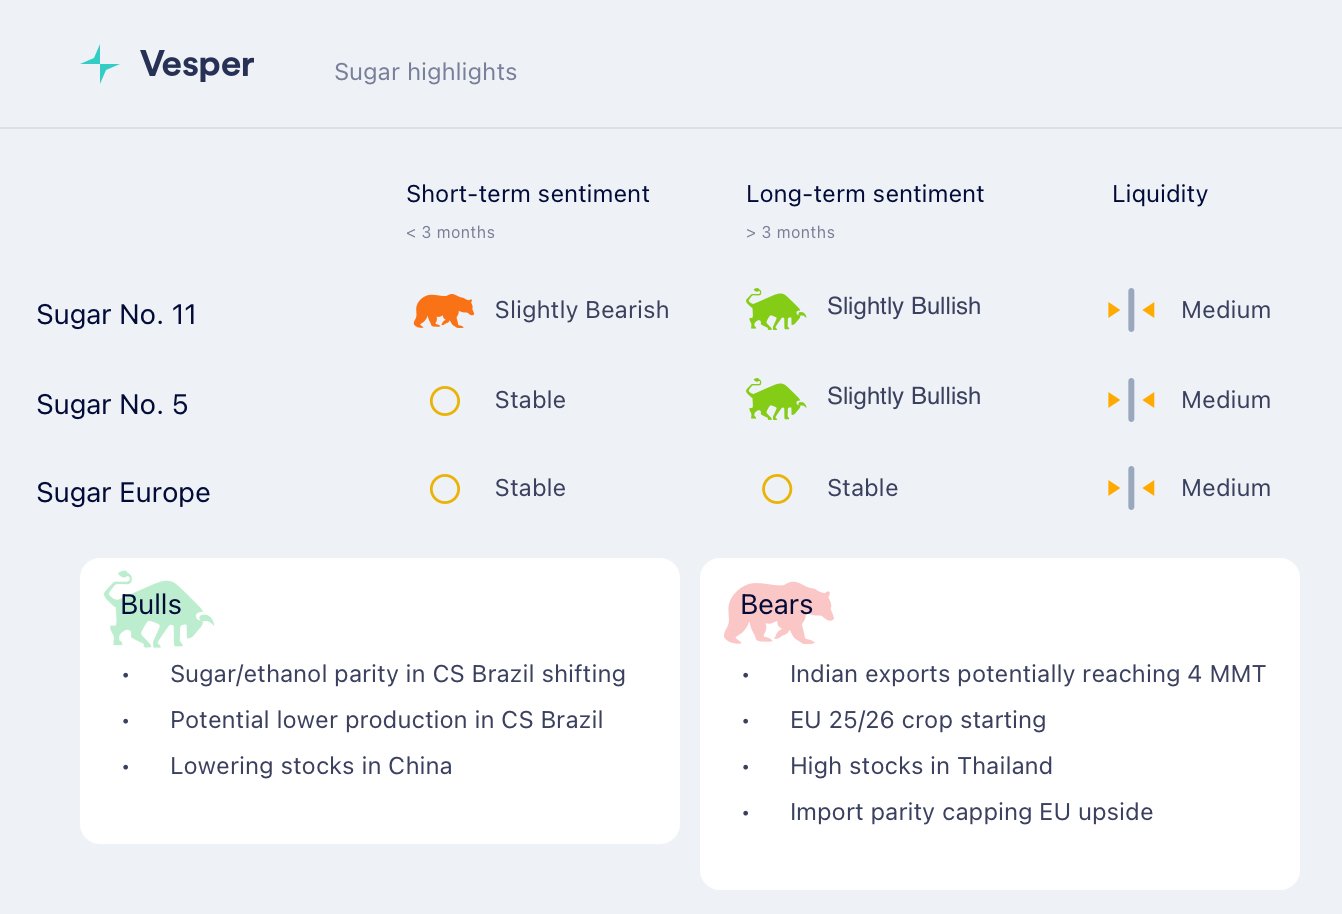Image resolution: width=1342 pixels, height=914 pixels.
Task: Click the pink bear in Bears card
Action: [x=778, y=611]
